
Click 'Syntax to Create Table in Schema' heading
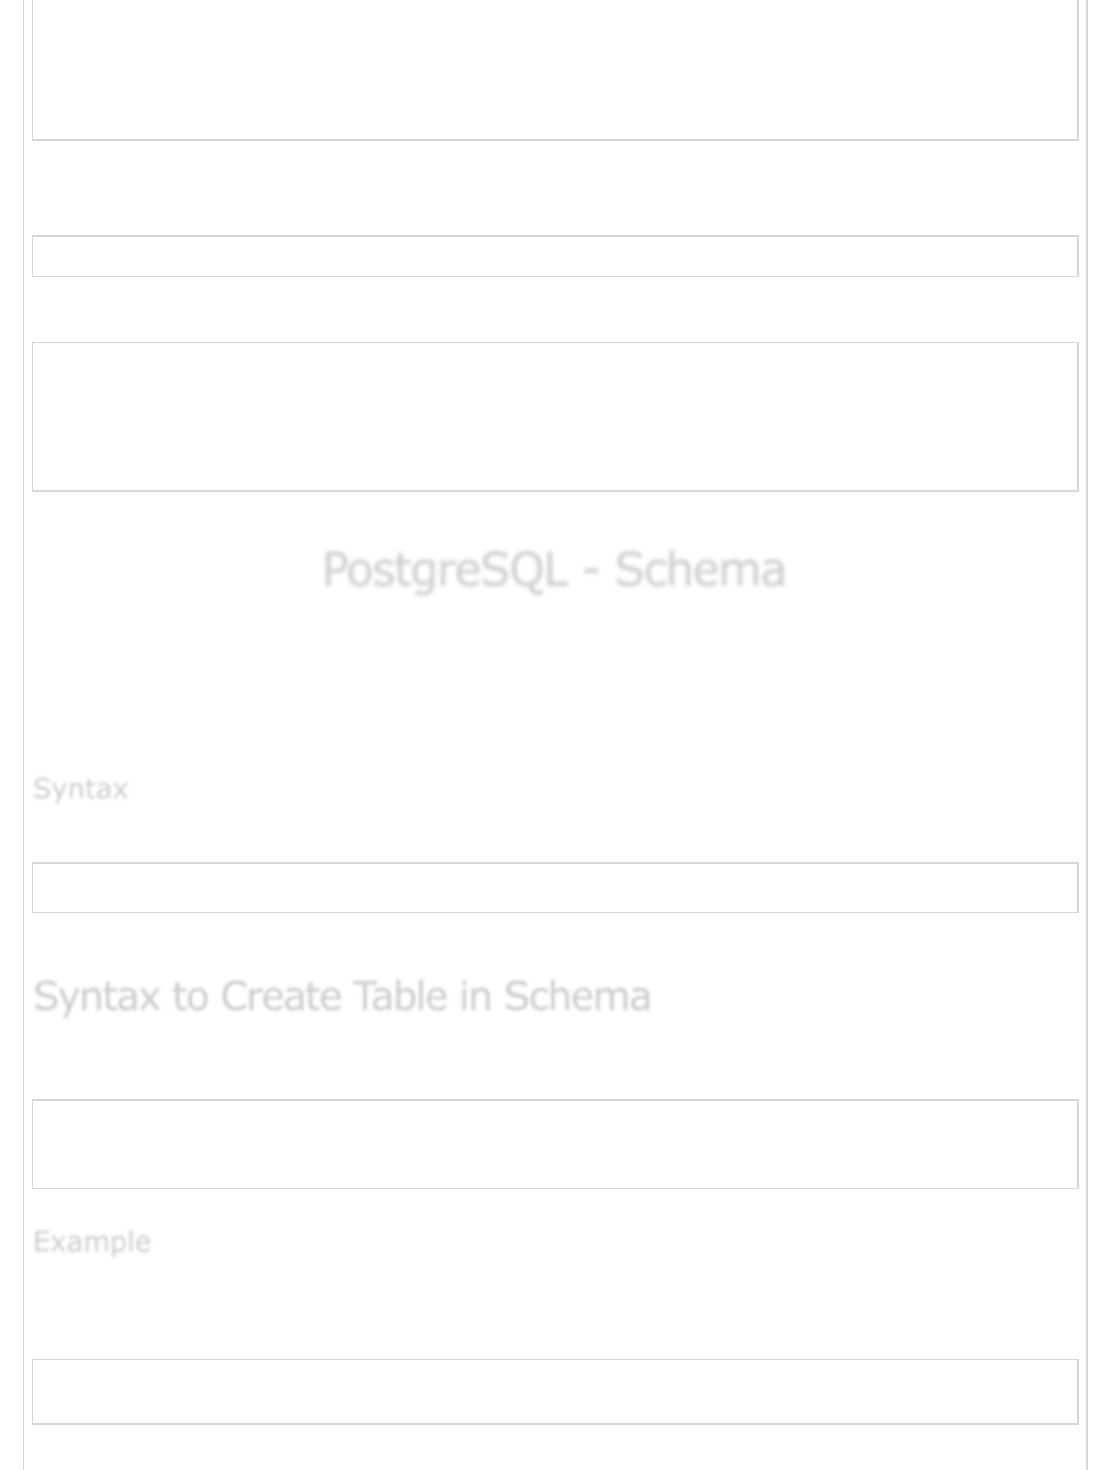tap(341, 997)
